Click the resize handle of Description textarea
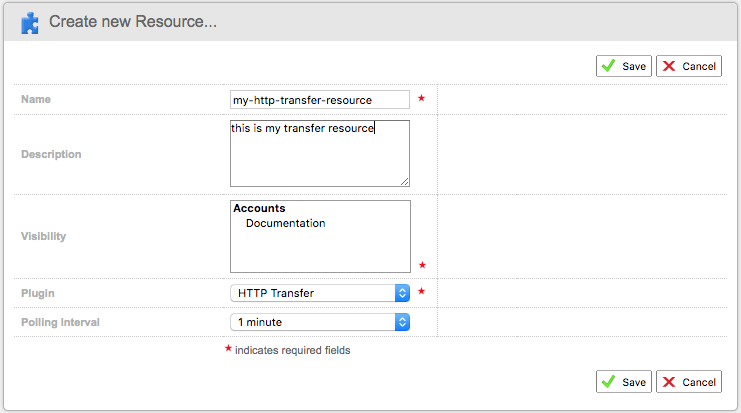The height and width of the screenshot is (413, 741). point(405,182)
